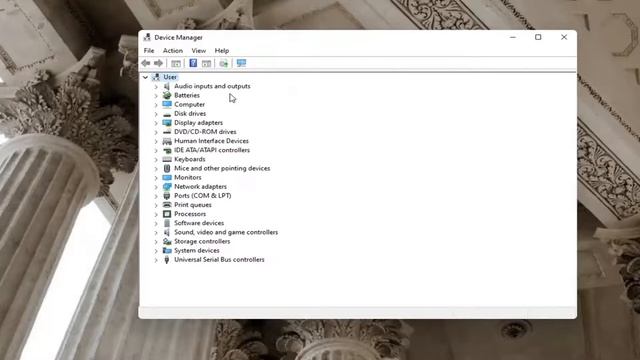Click the Human Interface Devices category icon
Viewport: 640px width, 360px height.
point(167,141)
